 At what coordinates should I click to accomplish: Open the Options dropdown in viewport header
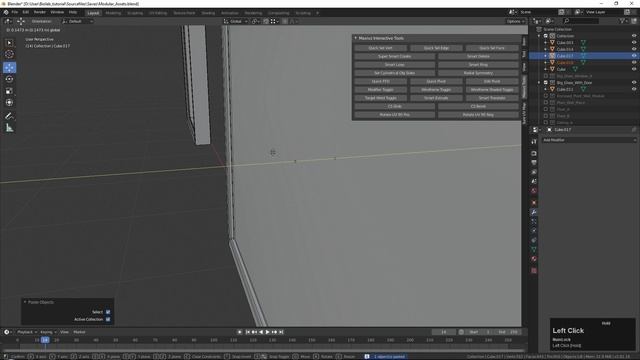coord(515,21)
